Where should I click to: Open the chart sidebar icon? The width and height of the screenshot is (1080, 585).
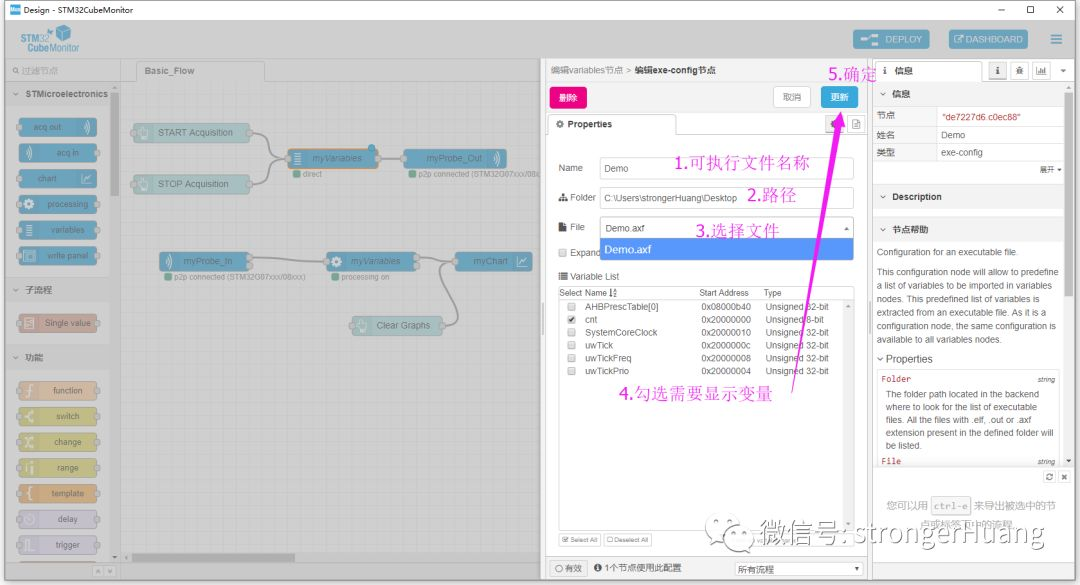pos(1041,70)
